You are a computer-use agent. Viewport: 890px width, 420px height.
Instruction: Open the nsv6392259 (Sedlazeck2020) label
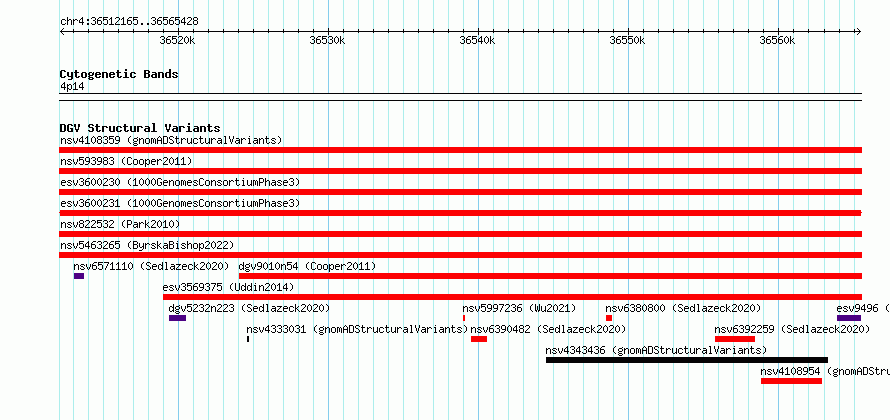(792, 329)
